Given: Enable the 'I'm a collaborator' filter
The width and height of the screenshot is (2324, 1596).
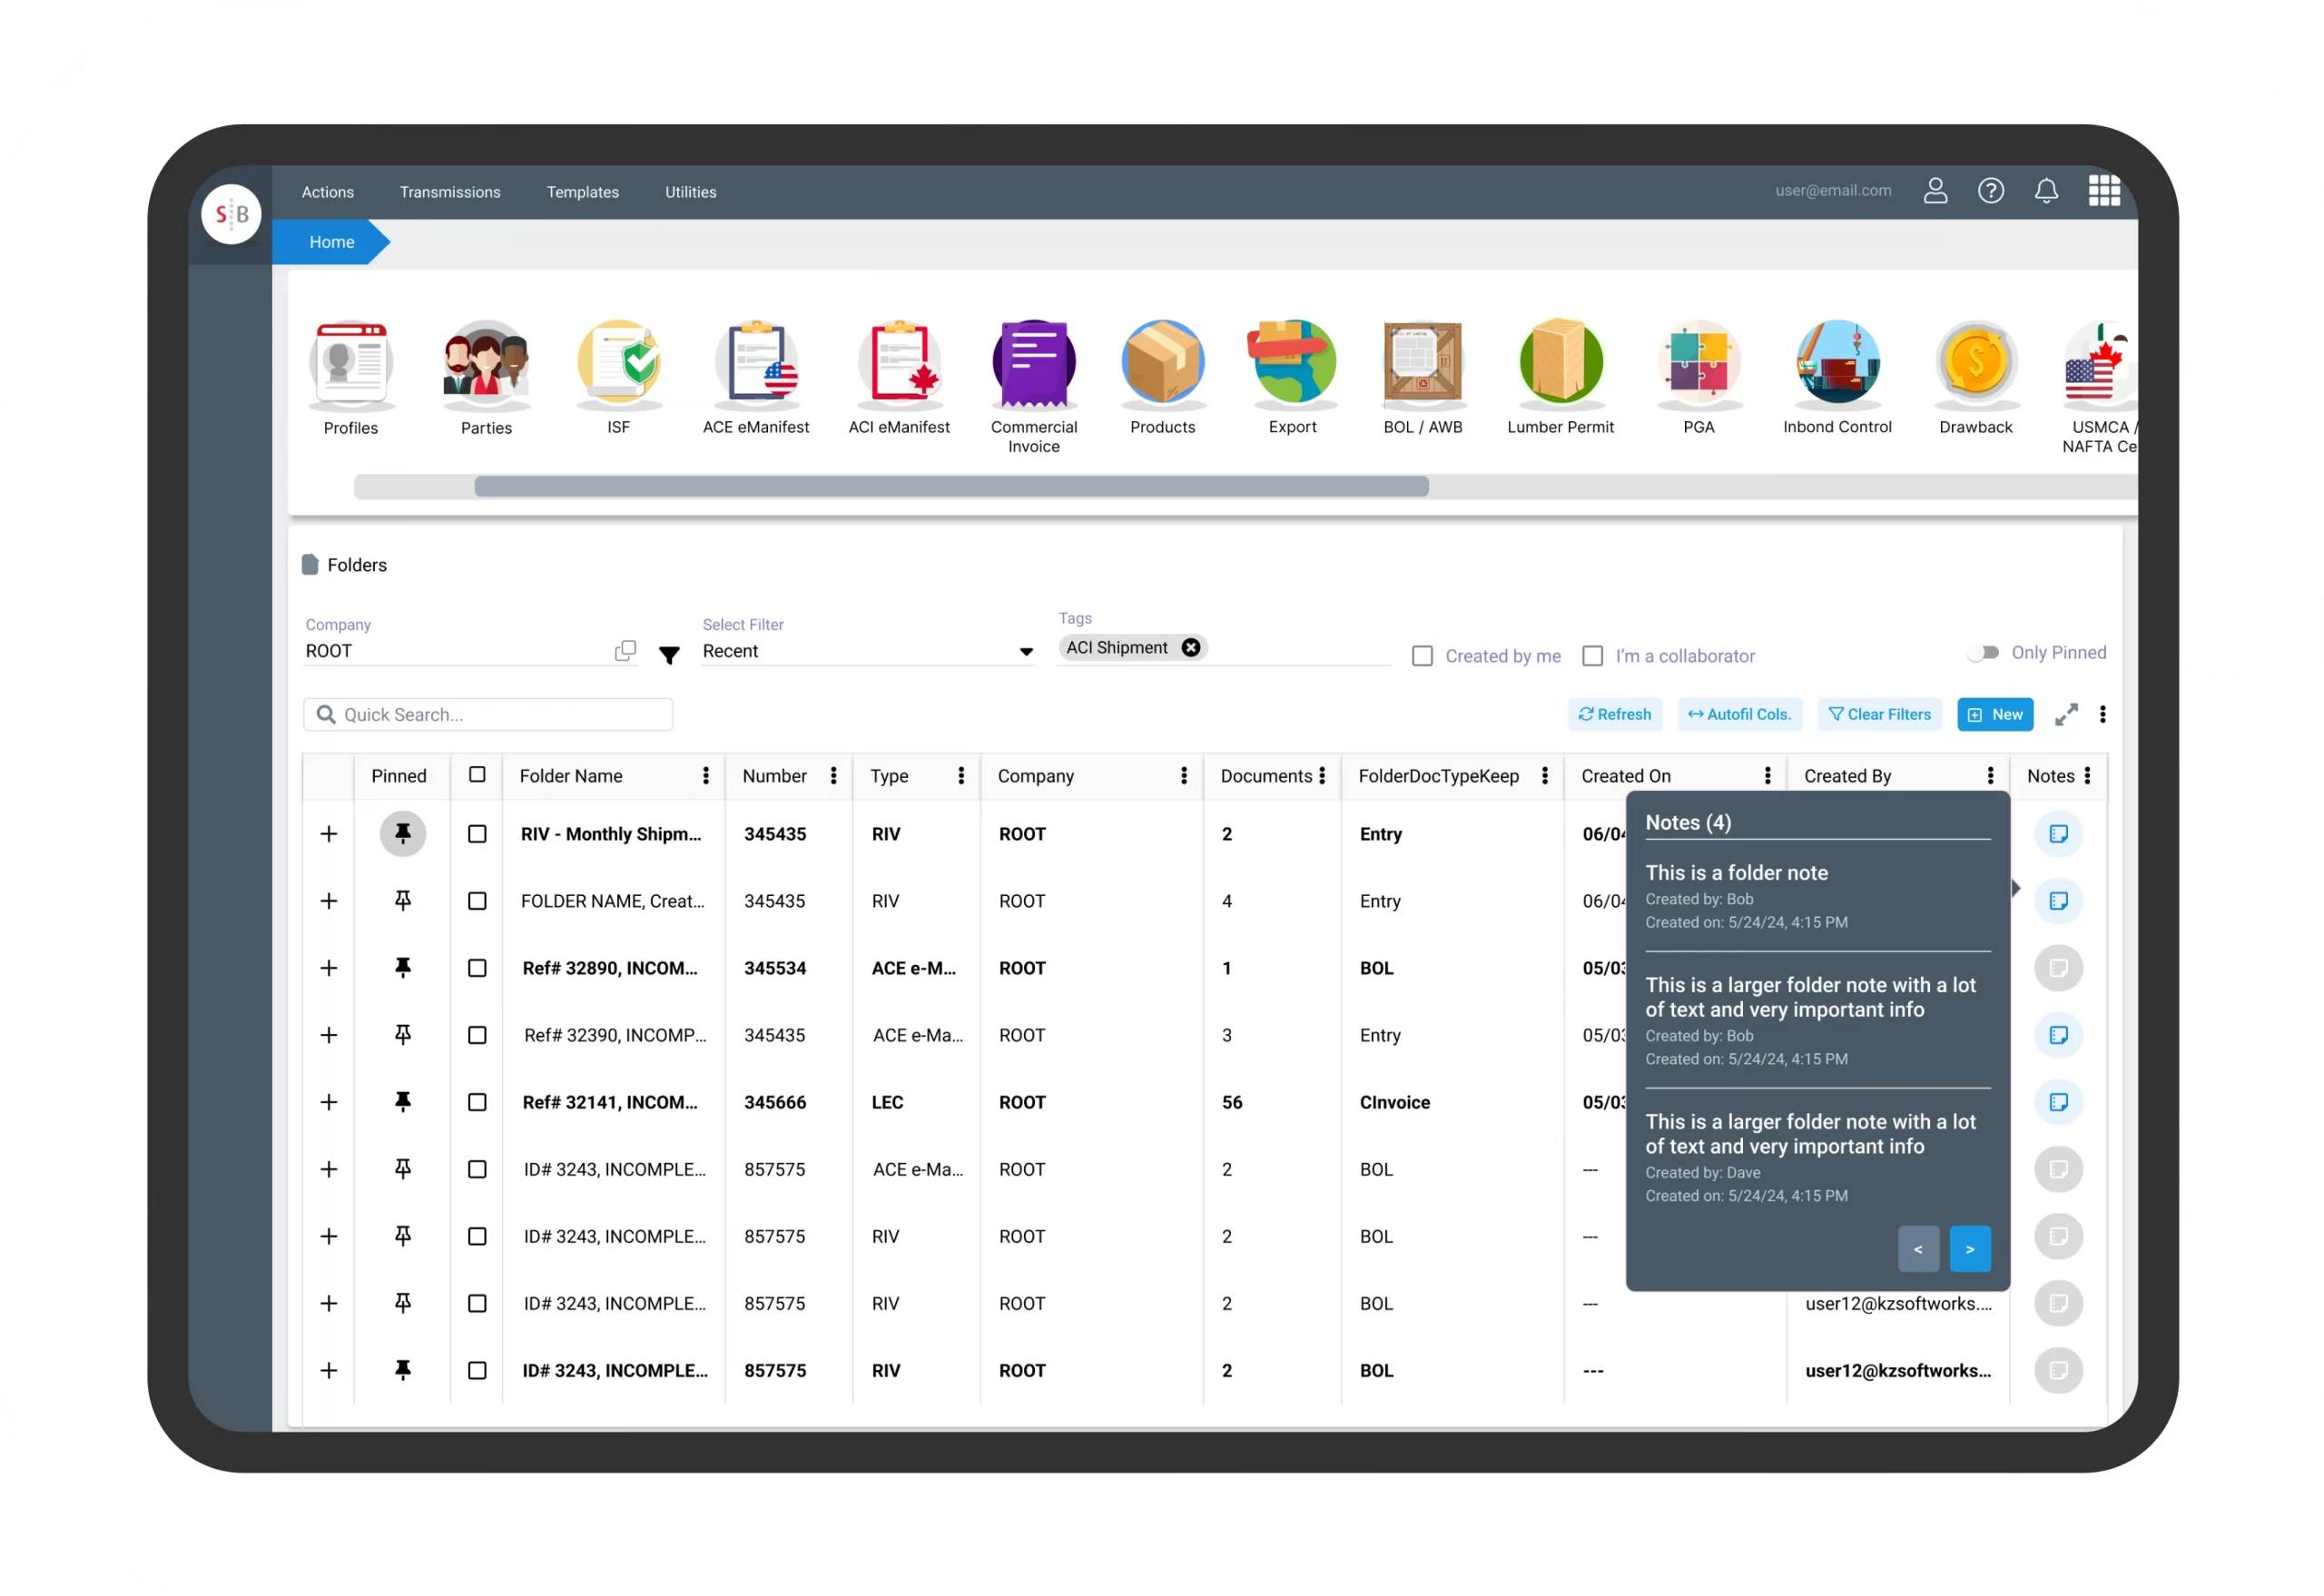Looking at the screenshot, I should tap(1591, 654).
